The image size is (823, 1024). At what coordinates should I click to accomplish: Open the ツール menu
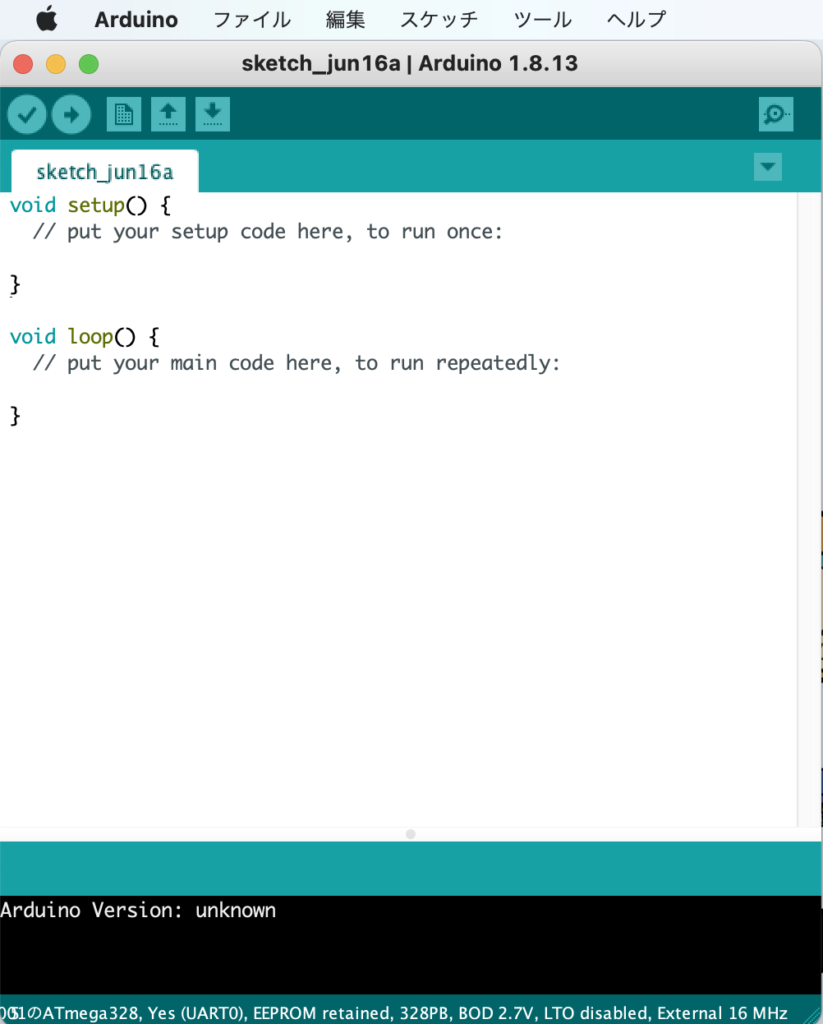(542, 20)
